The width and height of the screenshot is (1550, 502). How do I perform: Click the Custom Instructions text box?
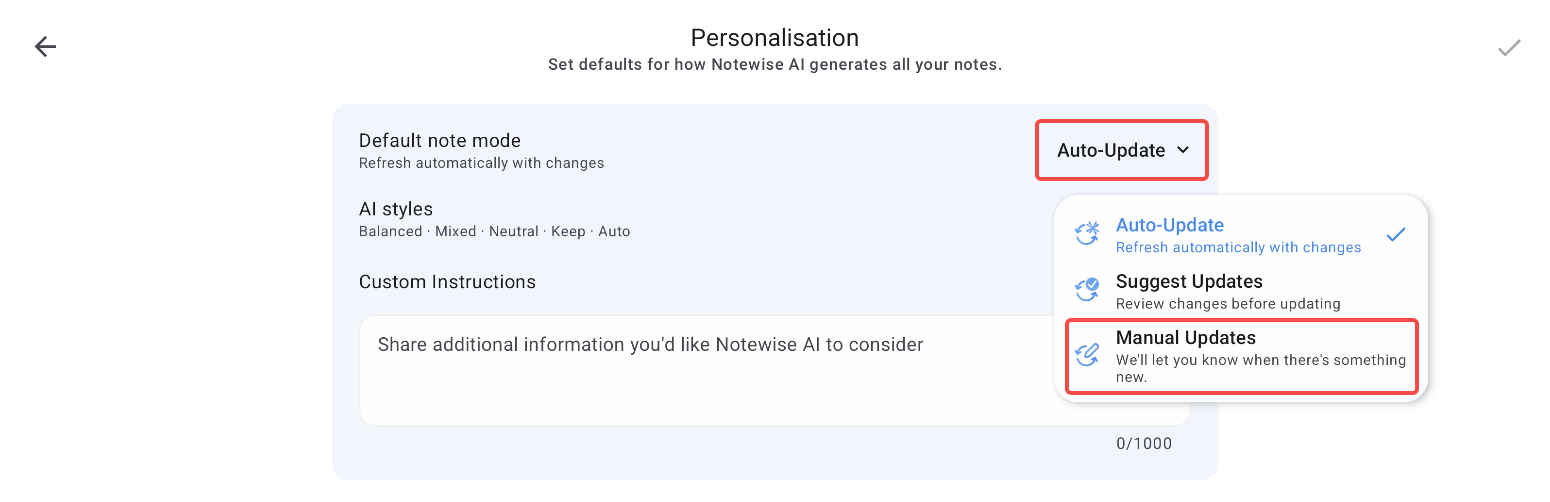click(x=705, y=370)
